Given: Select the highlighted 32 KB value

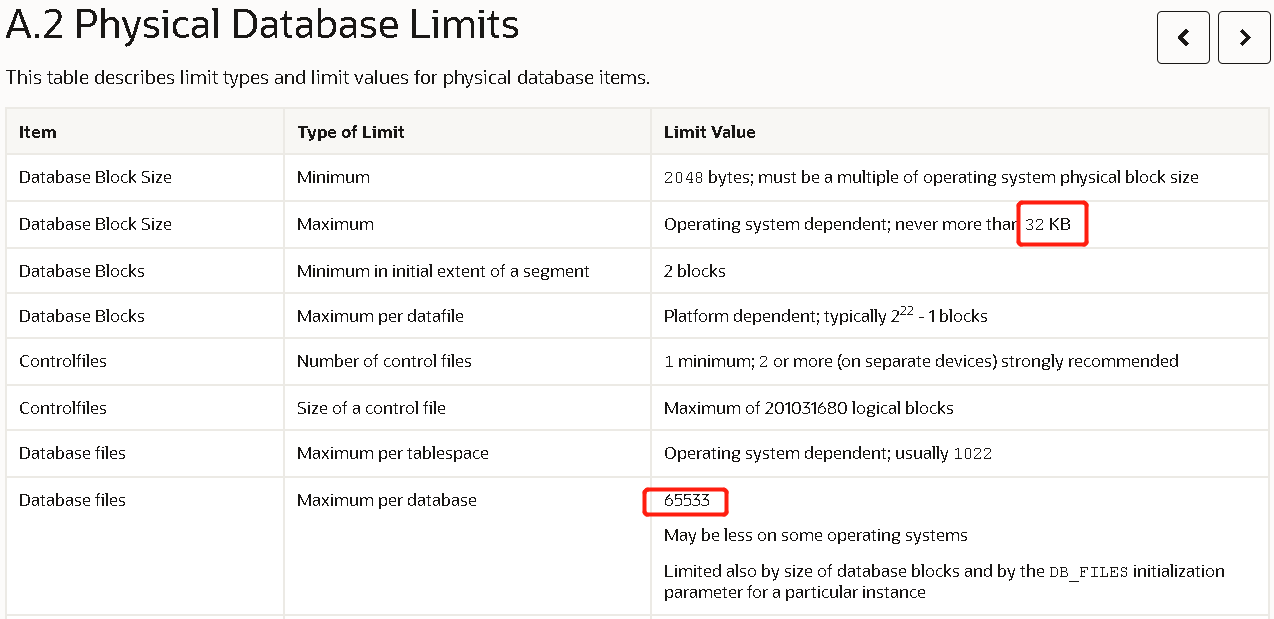Looking at the screenshot, I should click(1048, 225).
